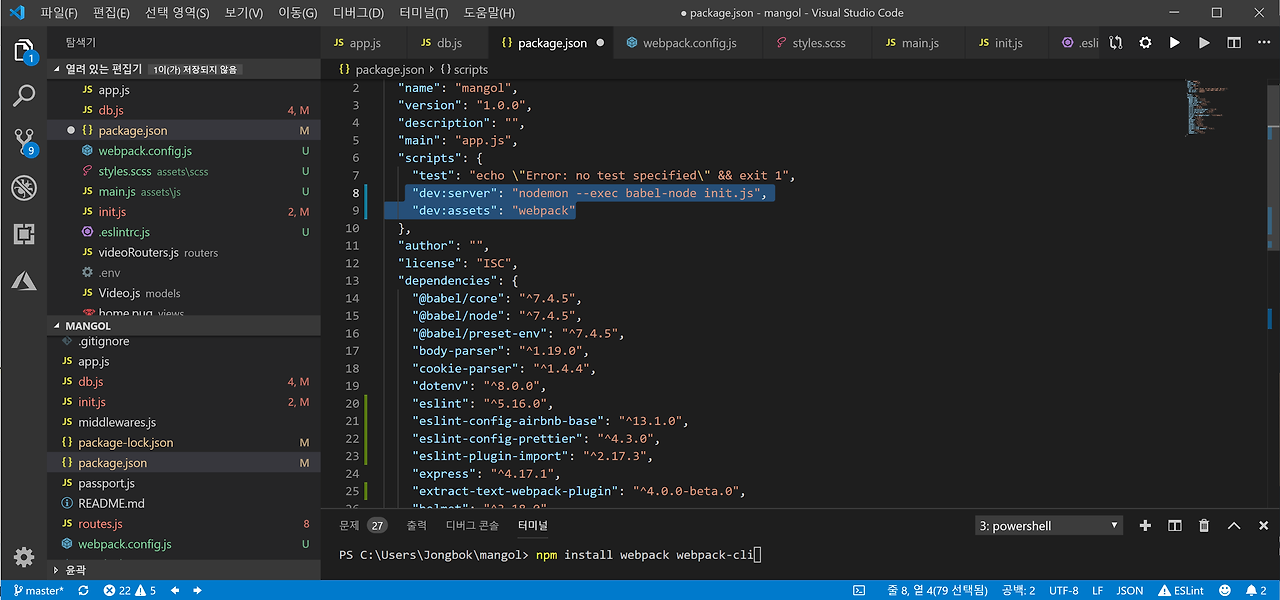Open the Search view in activity bar
This screenshot has width=1280, height=600.
point(24,96)
